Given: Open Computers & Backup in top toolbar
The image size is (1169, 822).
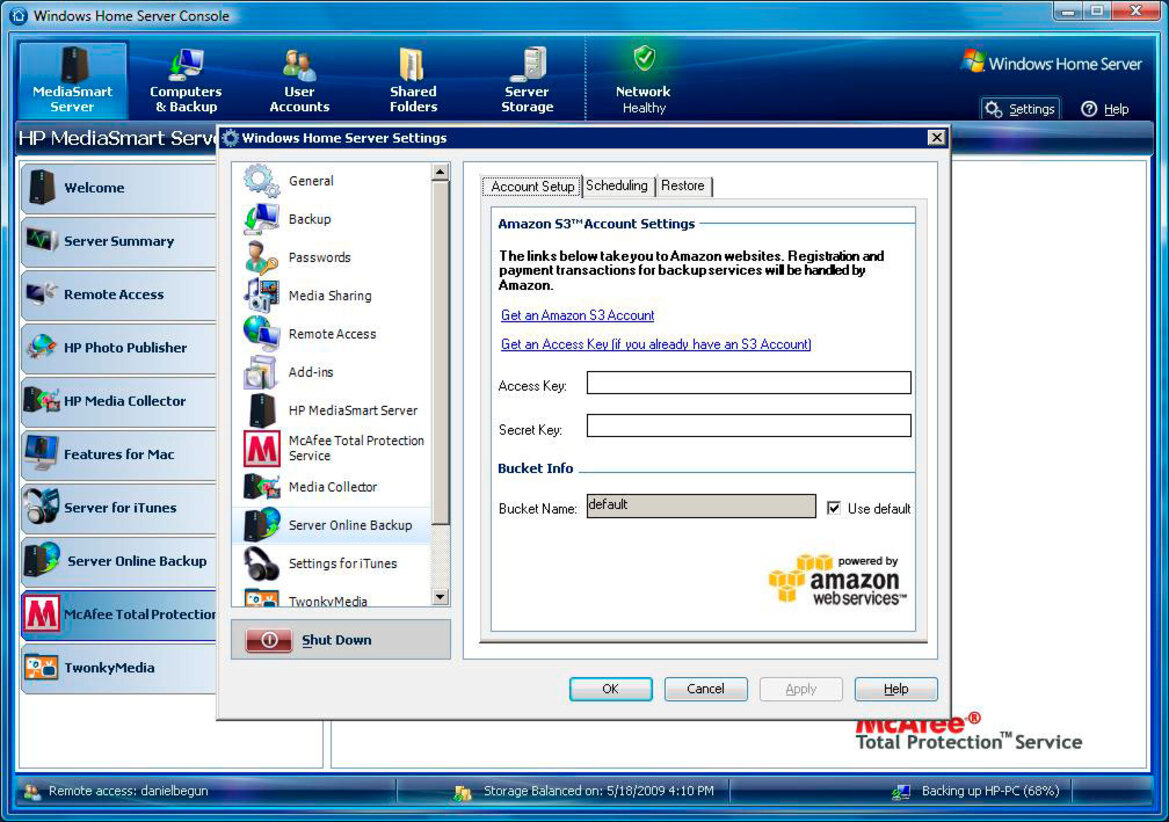Looking at the screenshot, I should (186, 79).
